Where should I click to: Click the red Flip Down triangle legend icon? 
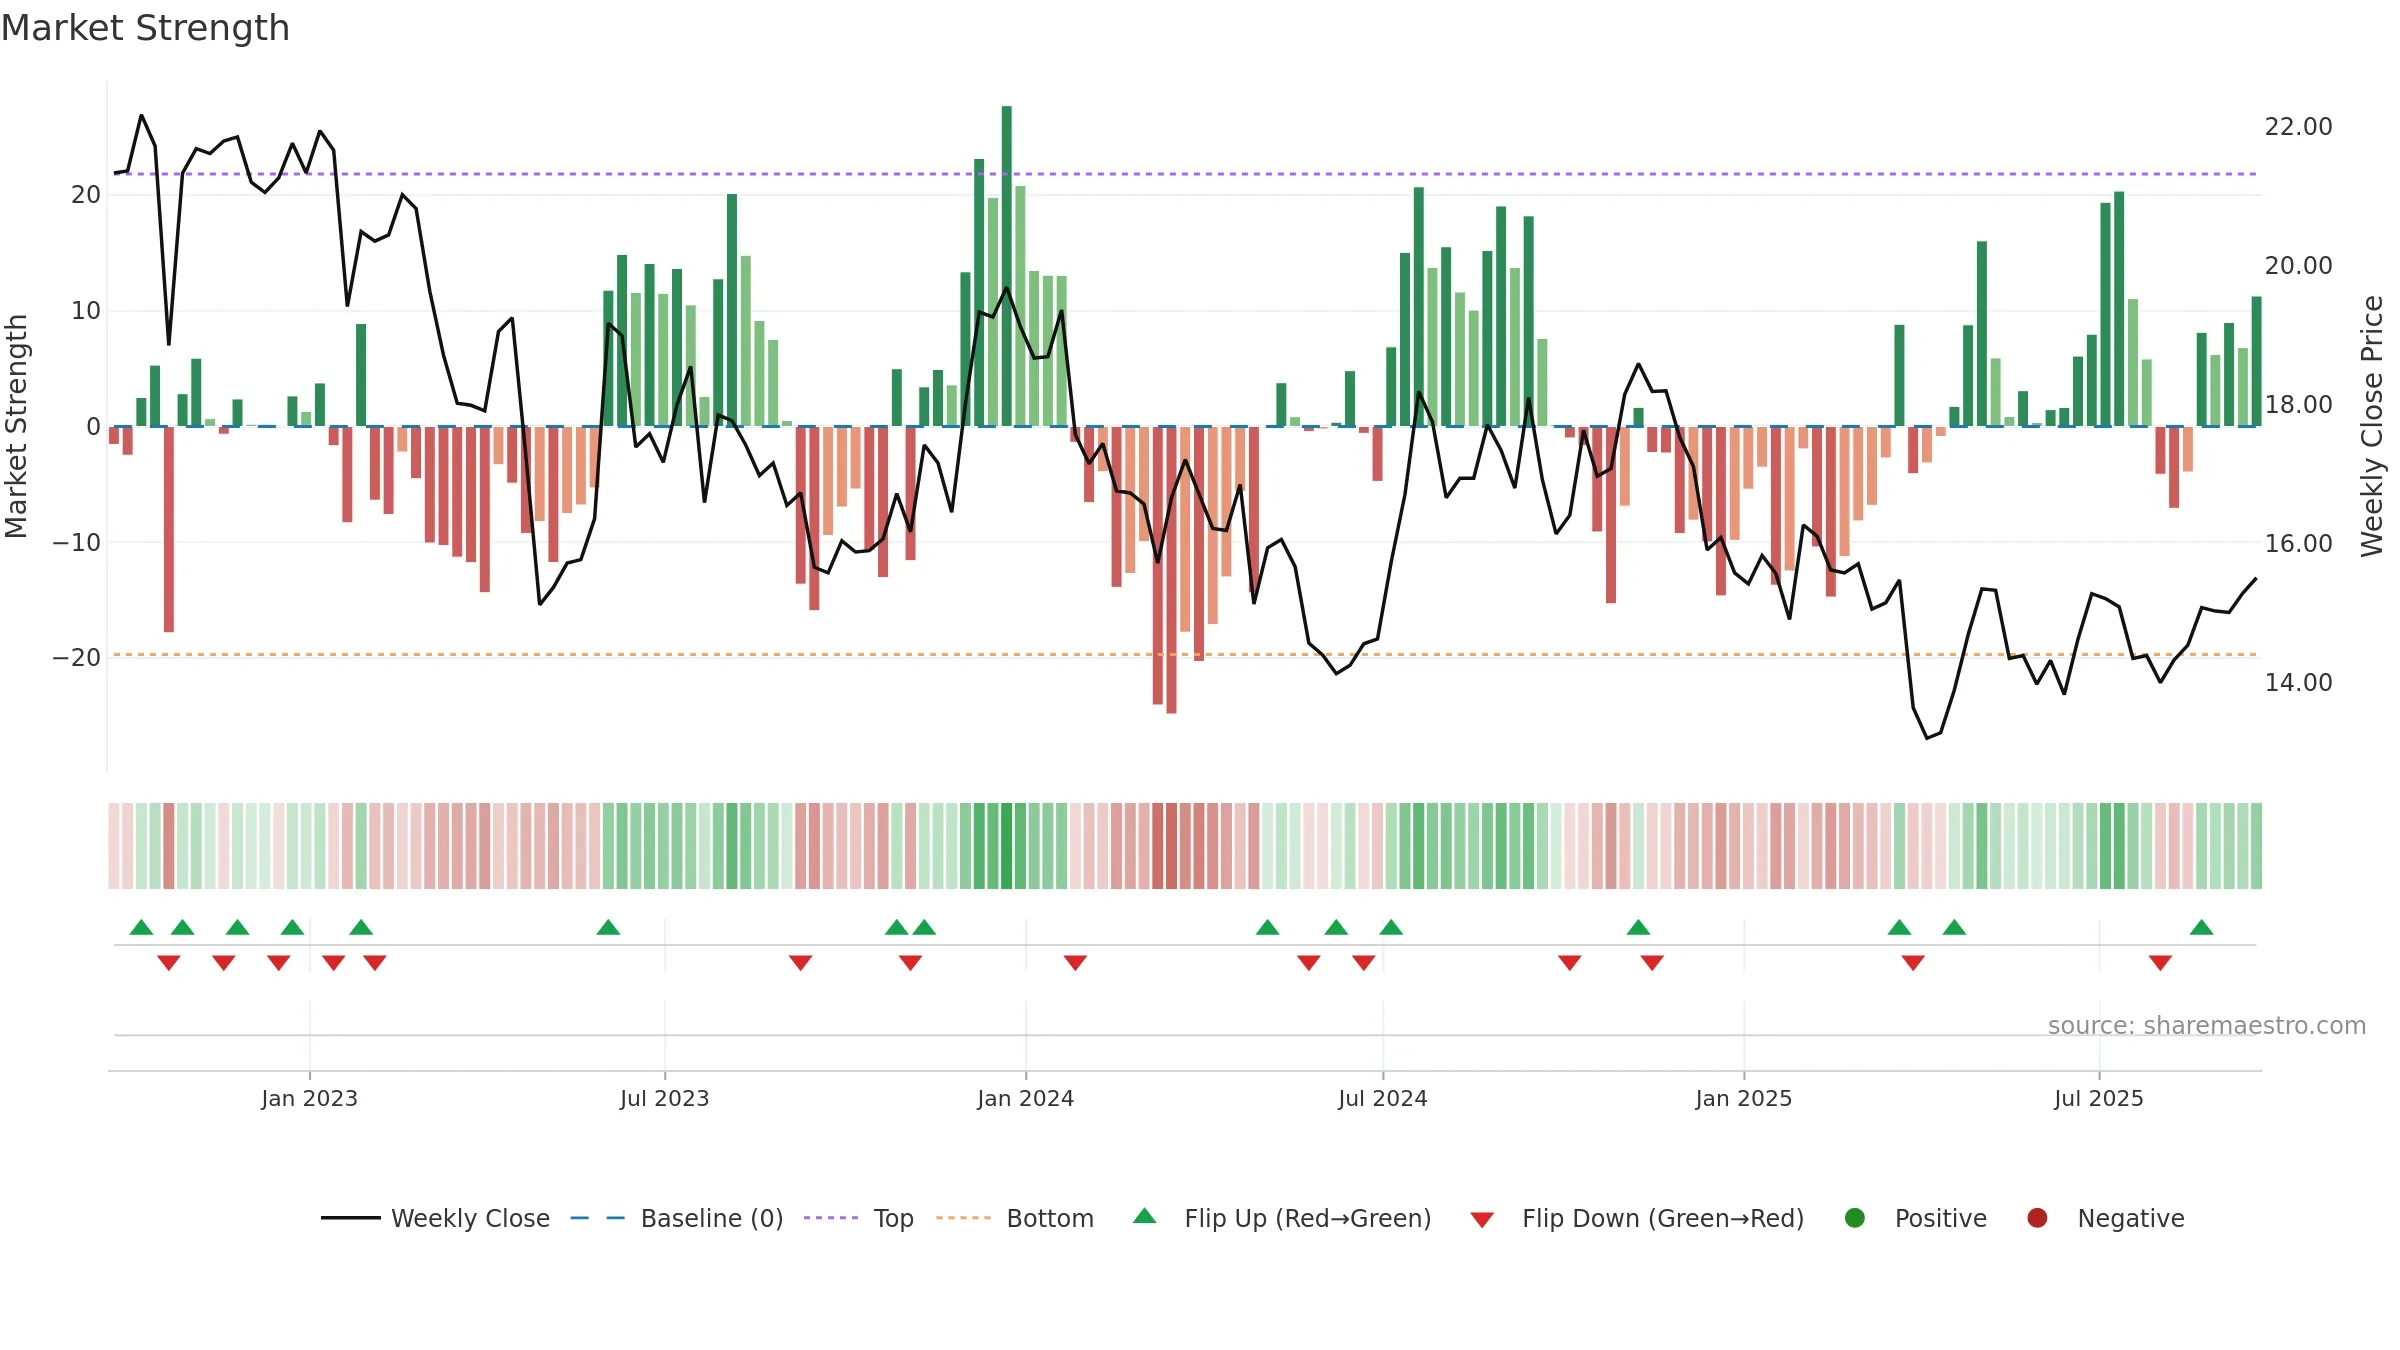[1483, 1220]
